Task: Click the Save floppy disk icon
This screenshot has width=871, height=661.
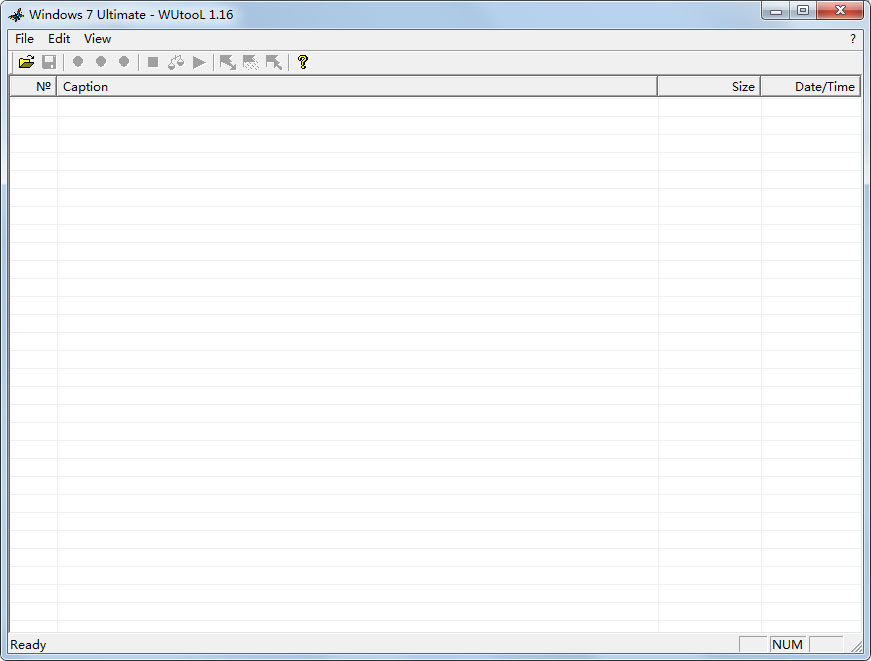Action: tap(48, 62)
